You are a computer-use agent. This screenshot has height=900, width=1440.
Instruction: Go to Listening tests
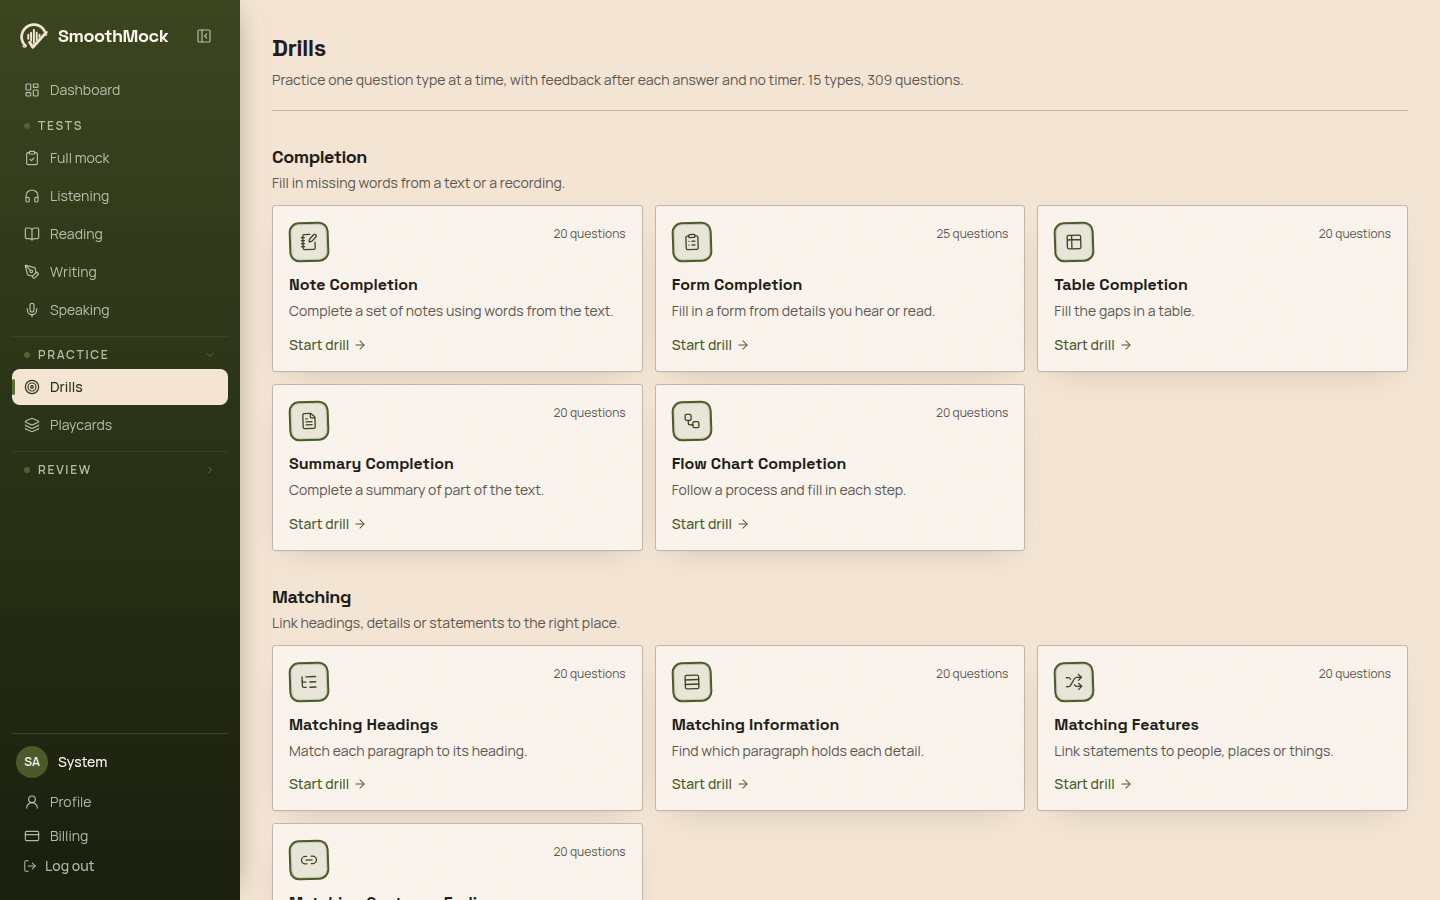120,196
